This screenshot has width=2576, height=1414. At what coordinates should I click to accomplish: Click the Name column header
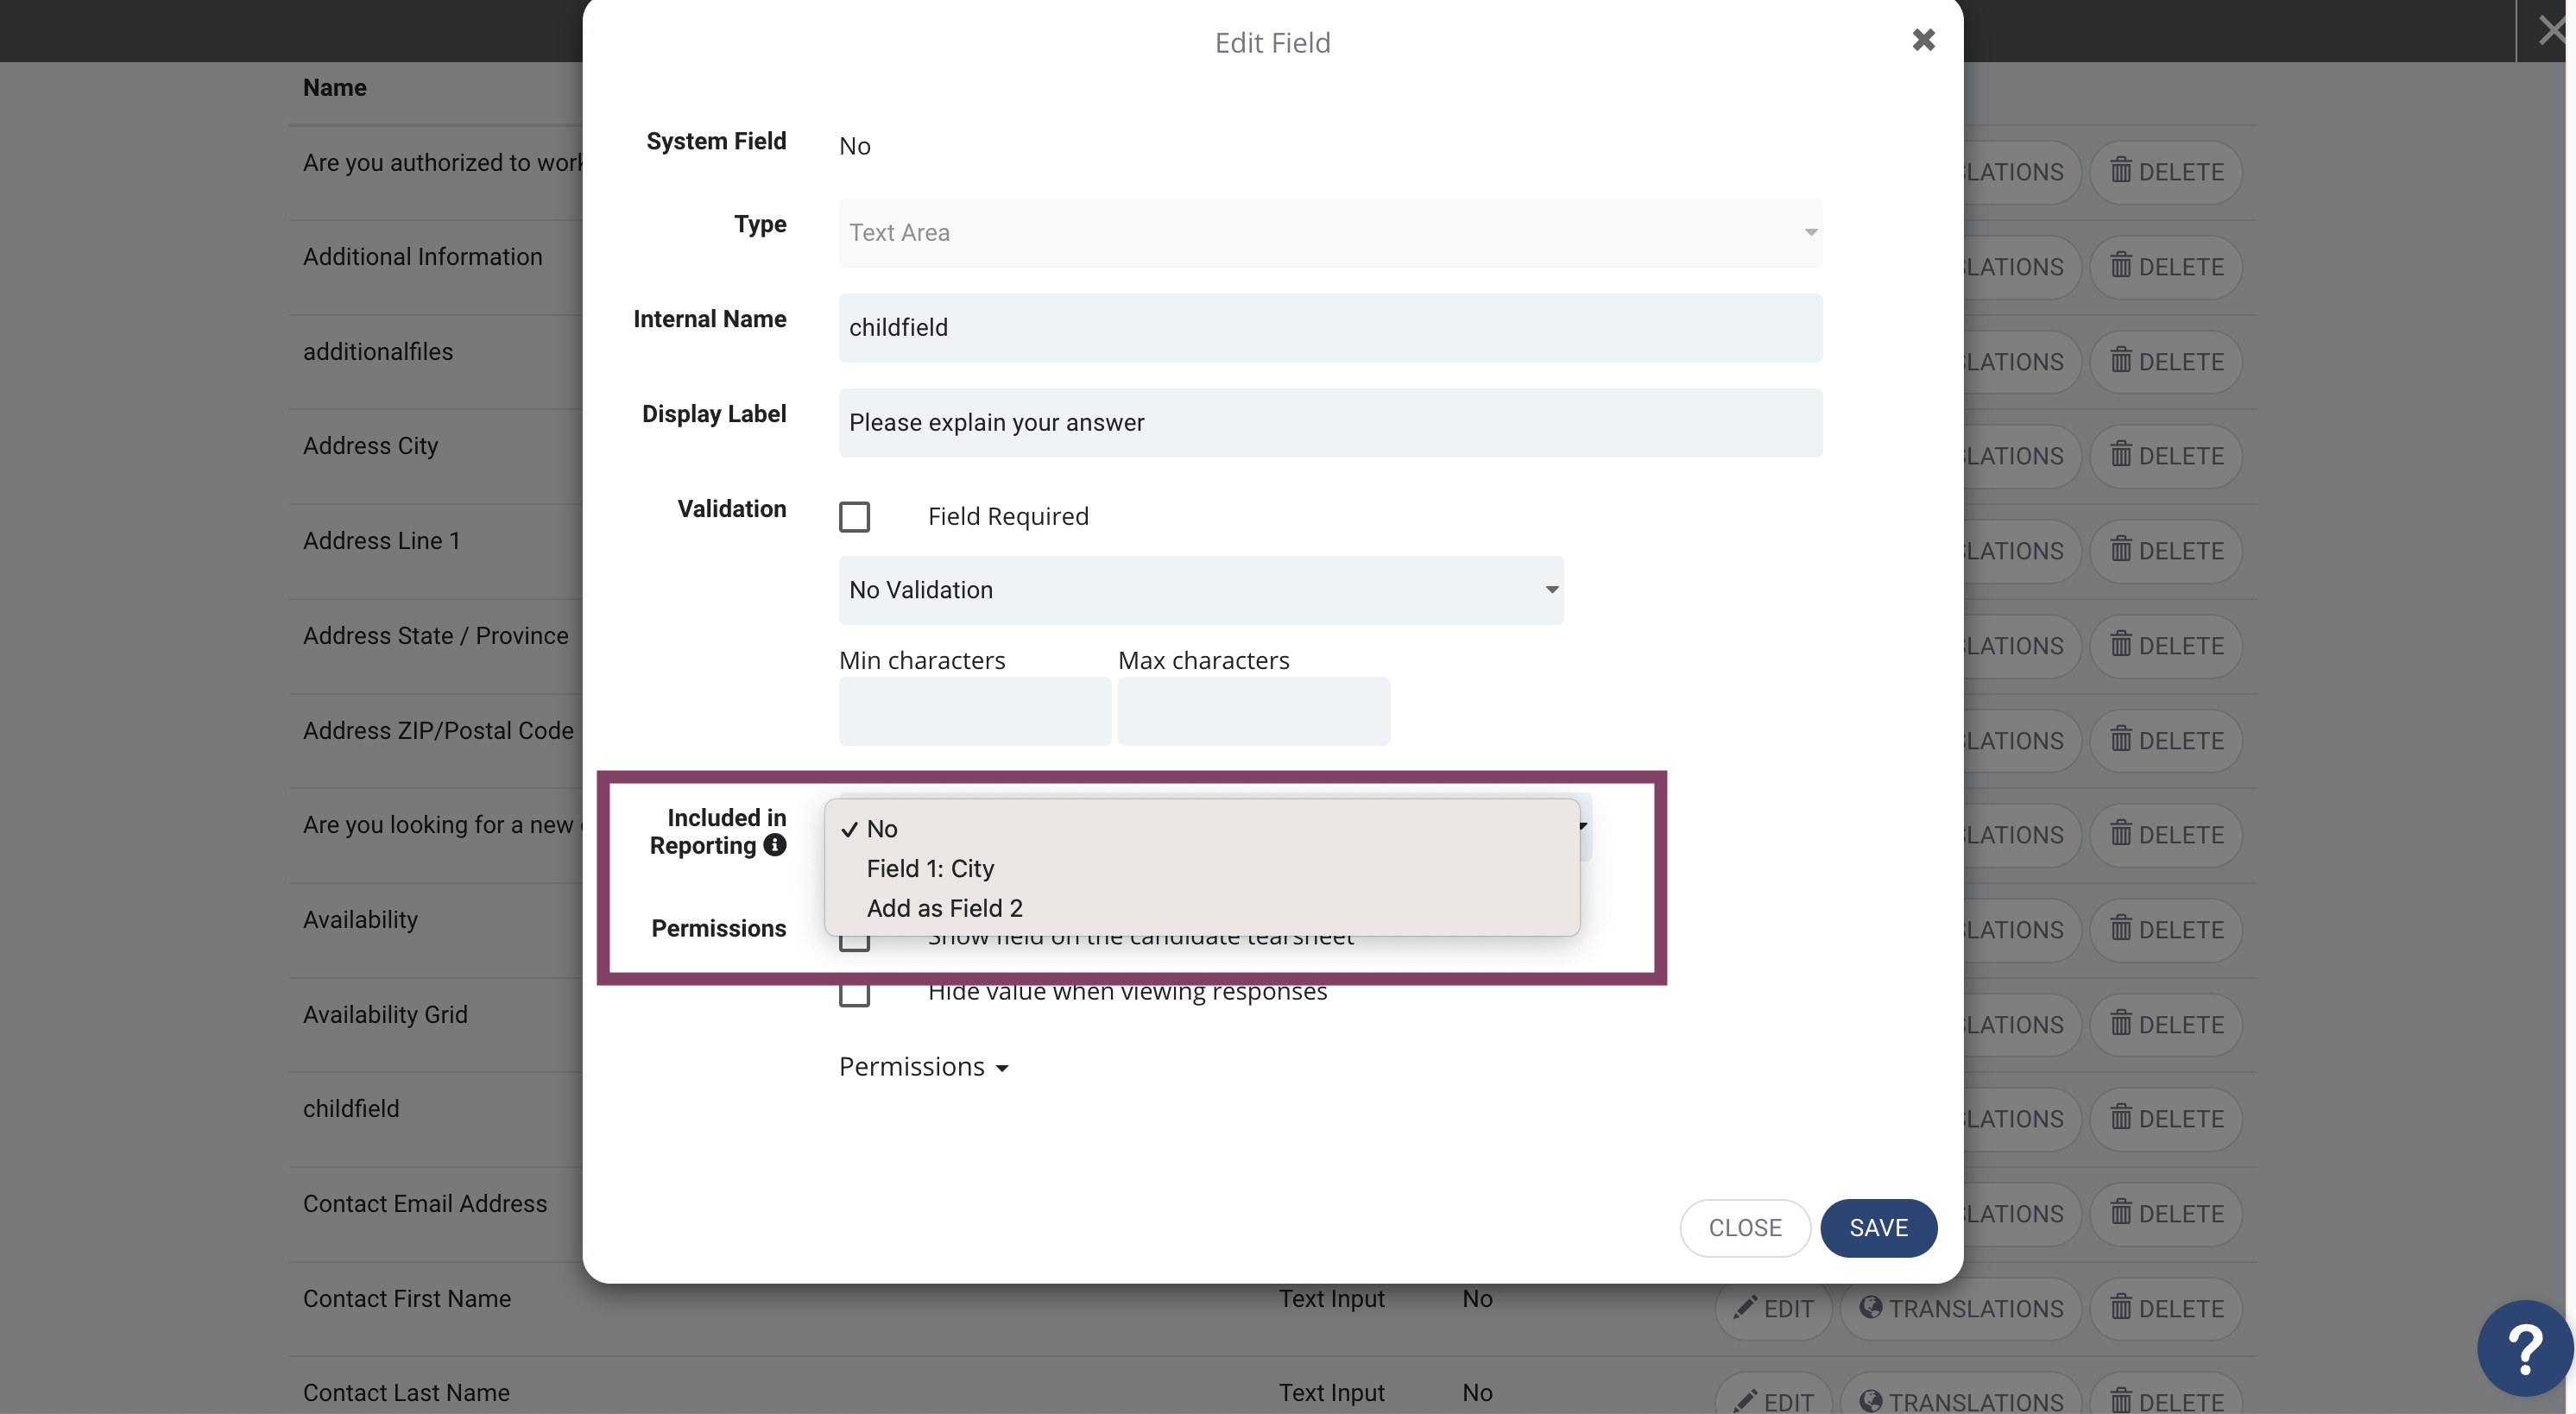[x=335, y=88]
